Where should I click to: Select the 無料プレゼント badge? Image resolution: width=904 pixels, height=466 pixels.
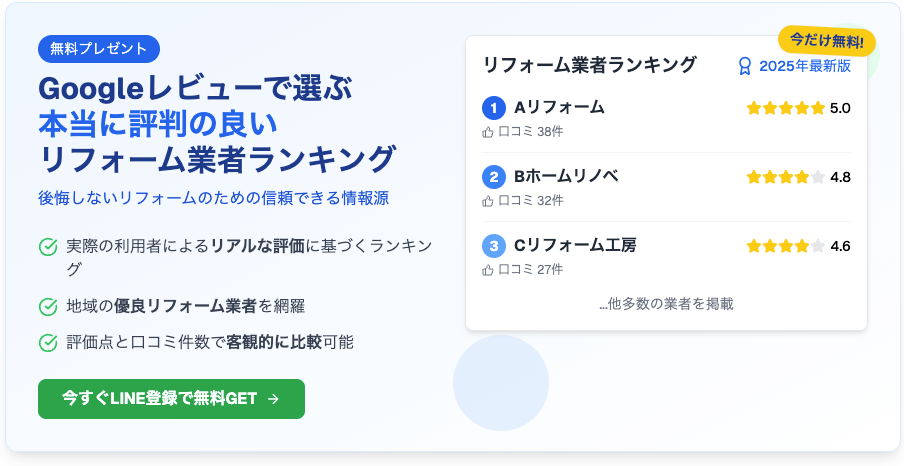click(x=99, y=48)
